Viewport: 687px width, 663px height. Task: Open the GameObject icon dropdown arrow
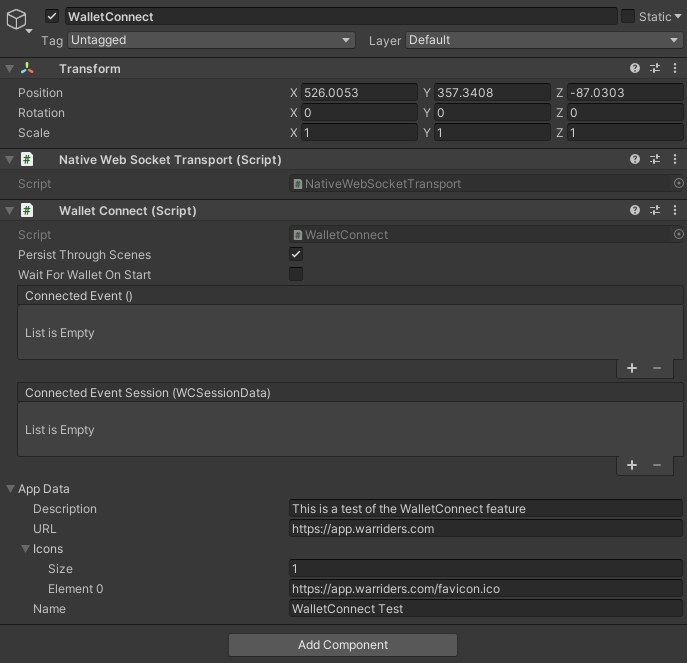click(x=29, y=31)
